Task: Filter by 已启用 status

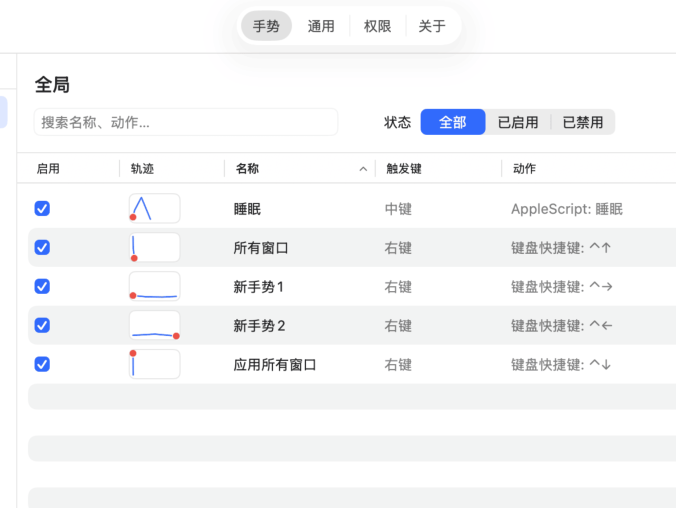Action: [518, 122]
